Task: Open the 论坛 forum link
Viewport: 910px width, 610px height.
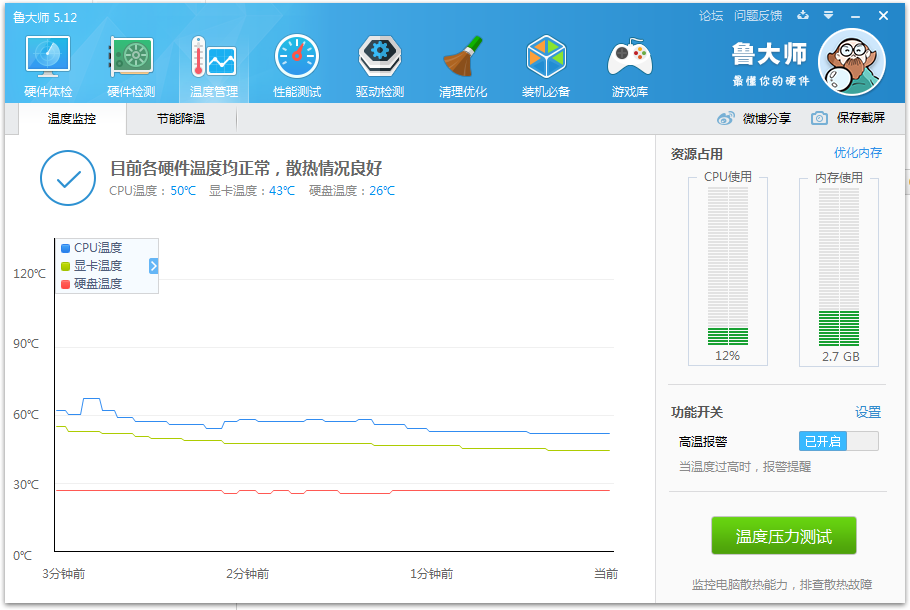Action: tap(711, 16)
